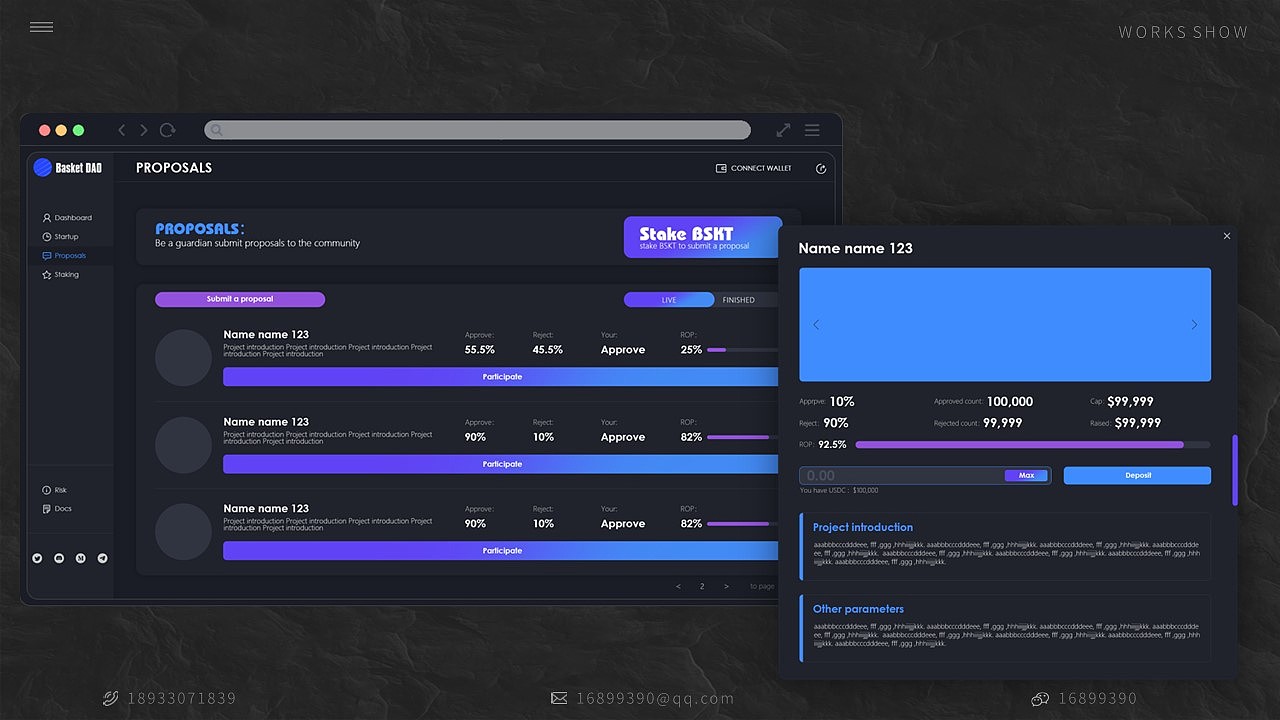Reload the page with the refresh icon
This screenshot has height=720, width=1280.
click(x=168, y=130)
